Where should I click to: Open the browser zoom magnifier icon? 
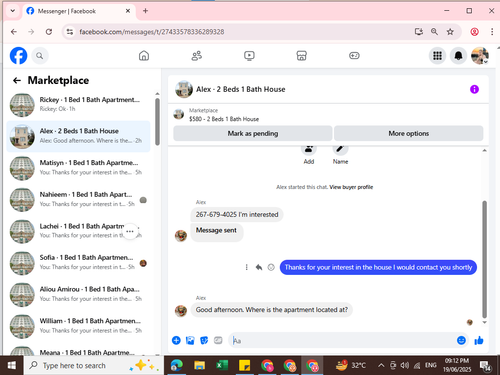(434, 32)
